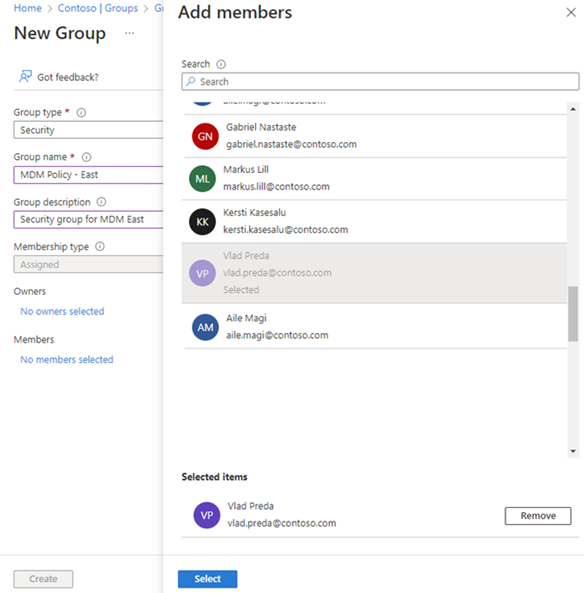Click Kersti Kasesalu's KK avatar
This screenshot has height=593, width=584.
[202, 222]
